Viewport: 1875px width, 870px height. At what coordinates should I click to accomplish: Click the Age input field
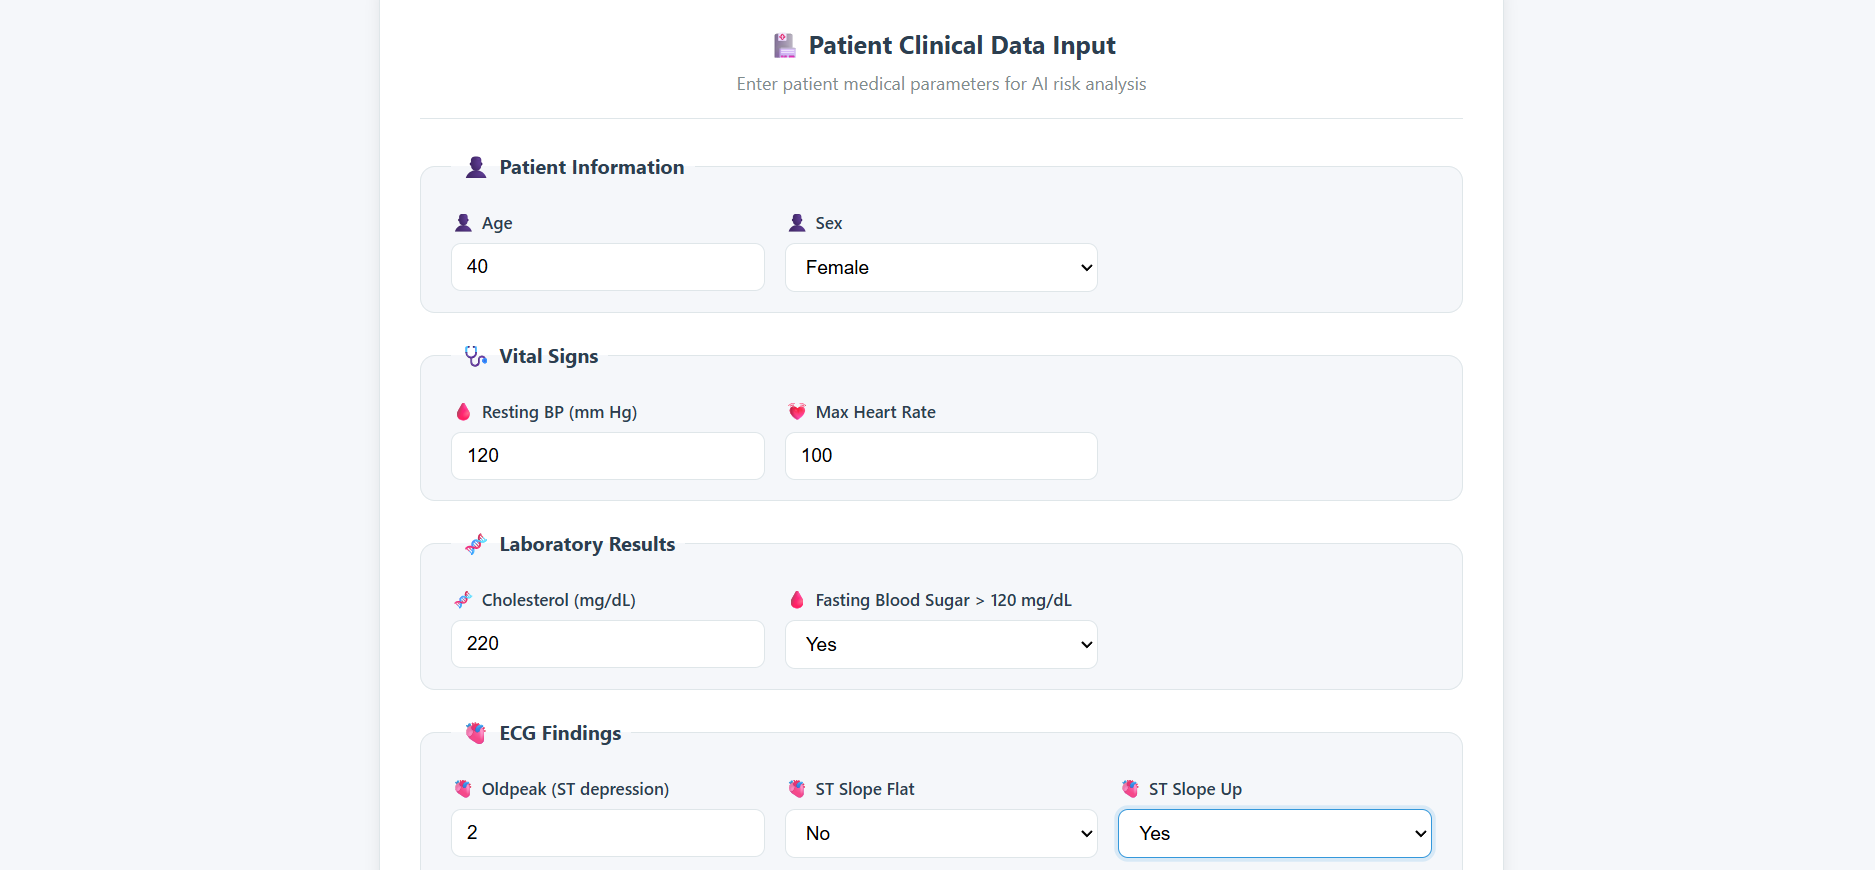tap(607, 267)
